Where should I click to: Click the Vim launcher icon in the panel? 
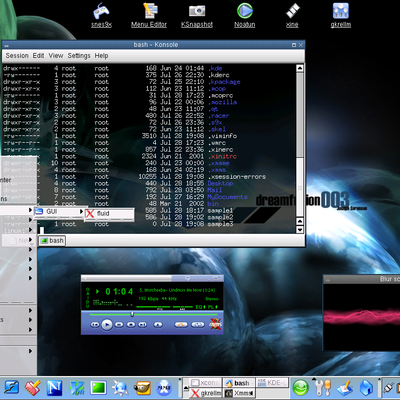pos(76,388)
